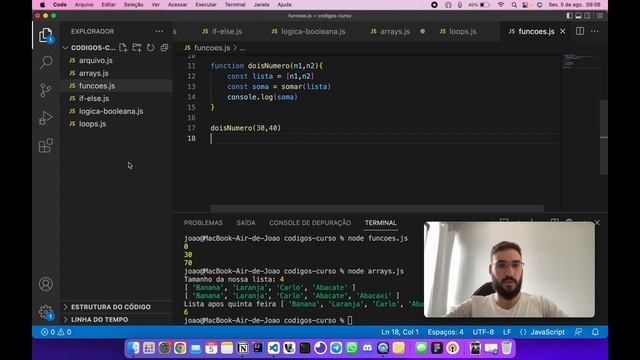Screen dimensions: 640x360
Task: Select the TERMINAL panel tab
Action: point(380,222)
